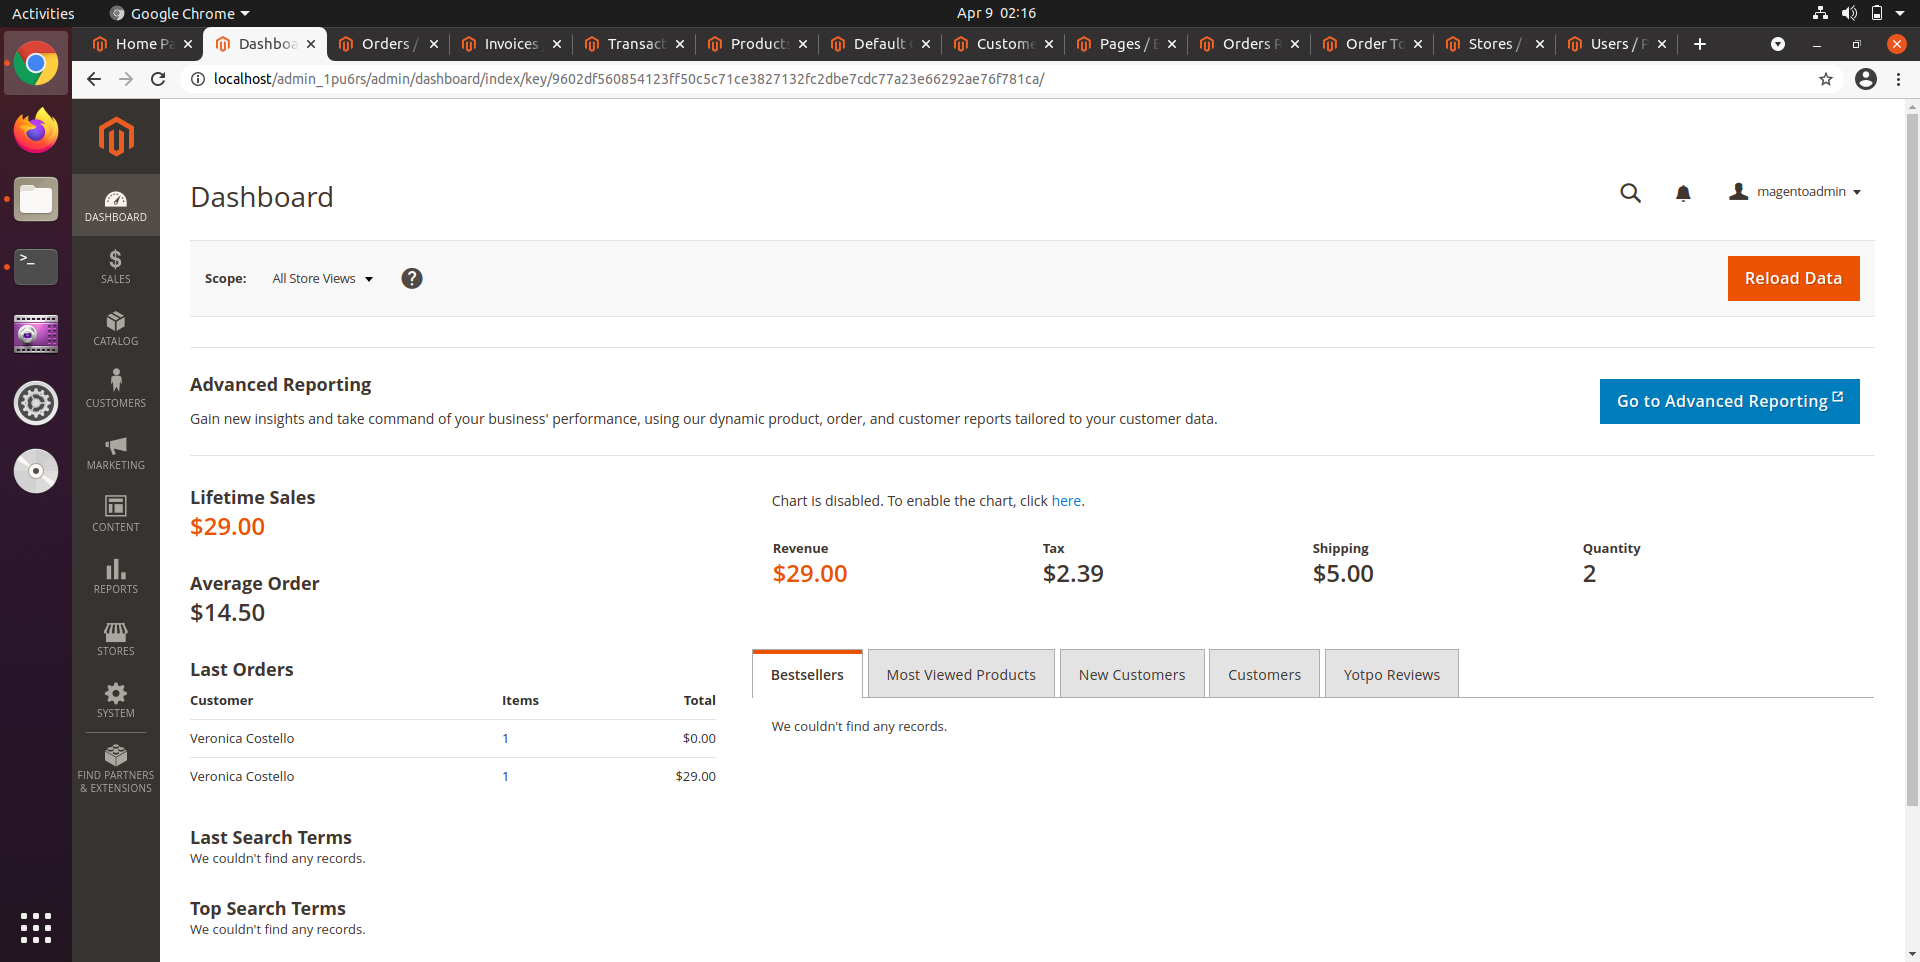Click the Lifetime Sales $29.00 value

(x=228, y=527)
